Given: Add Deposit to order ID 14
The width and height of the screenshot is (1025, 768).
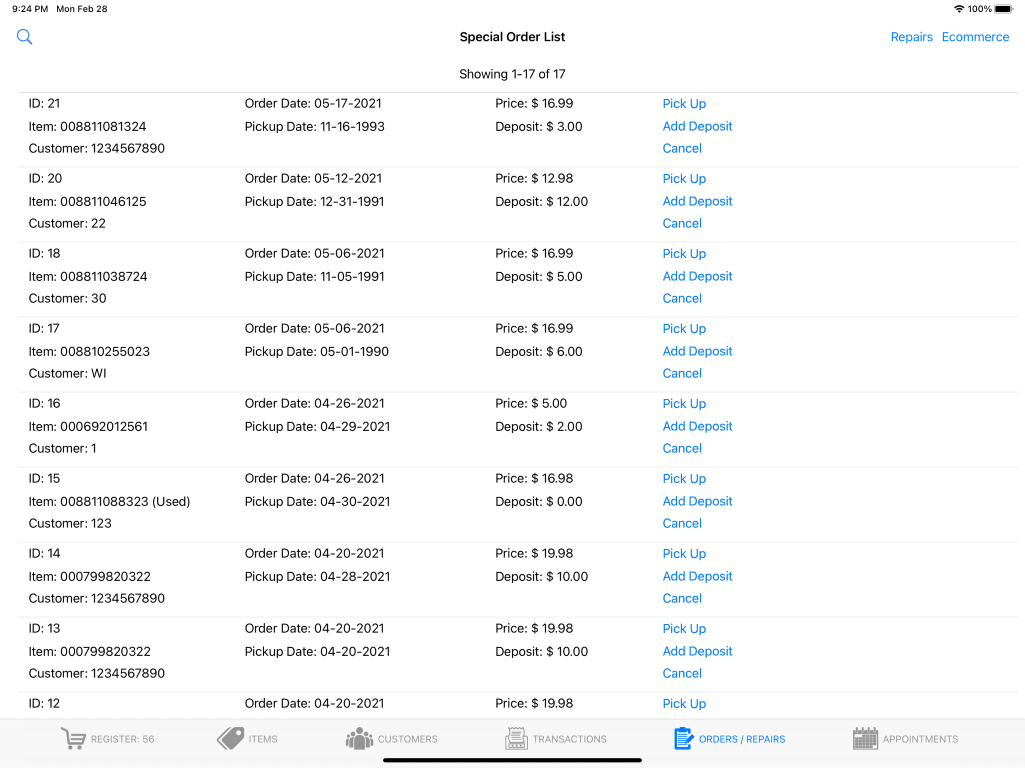Looking at the screenshot, I should [x=697, y=576].
